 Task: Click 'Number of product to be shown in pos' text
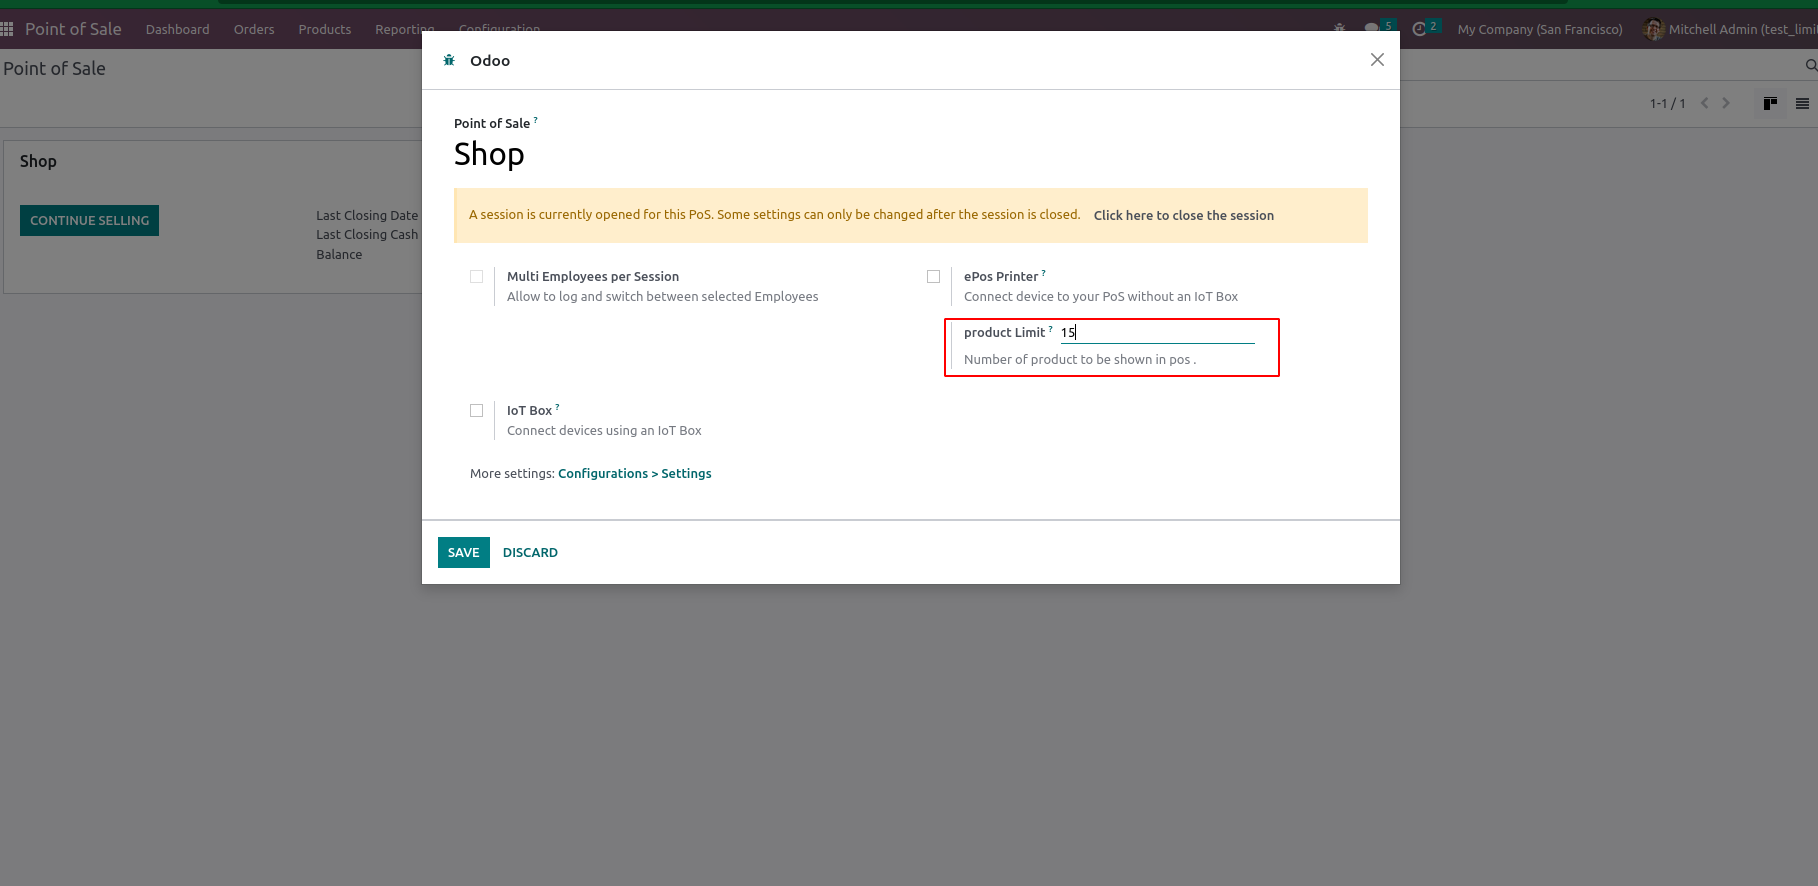[x=1080, y=360]
